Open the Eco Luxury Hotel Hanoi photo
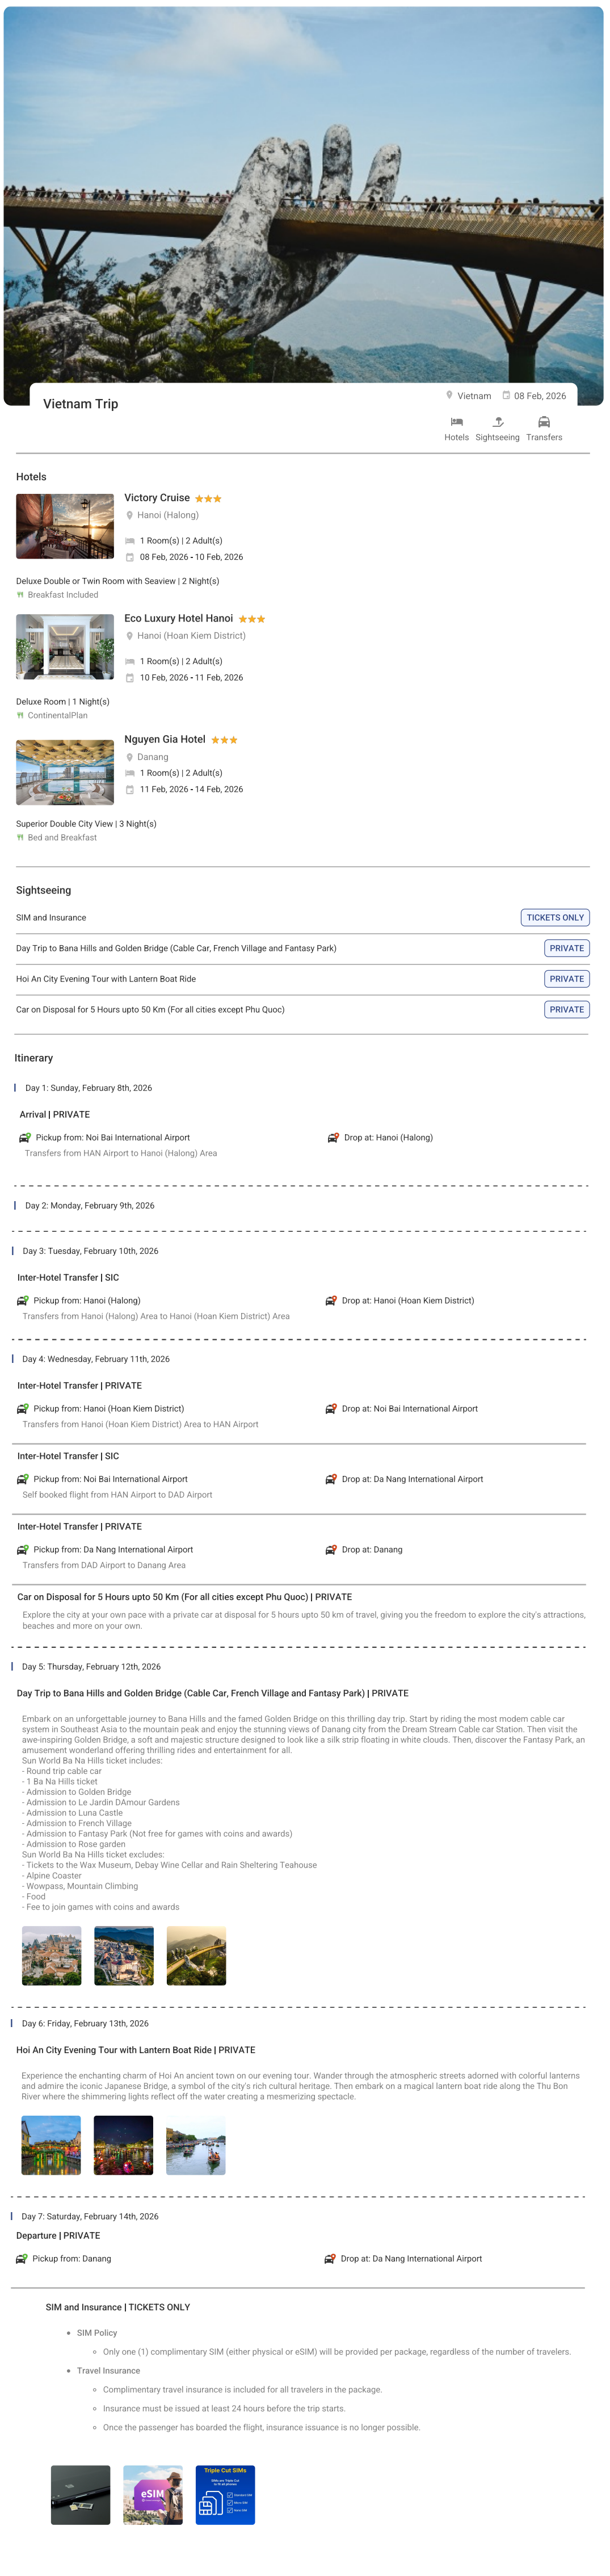This screenshot has width=610, height=2576. pos(65,647)
